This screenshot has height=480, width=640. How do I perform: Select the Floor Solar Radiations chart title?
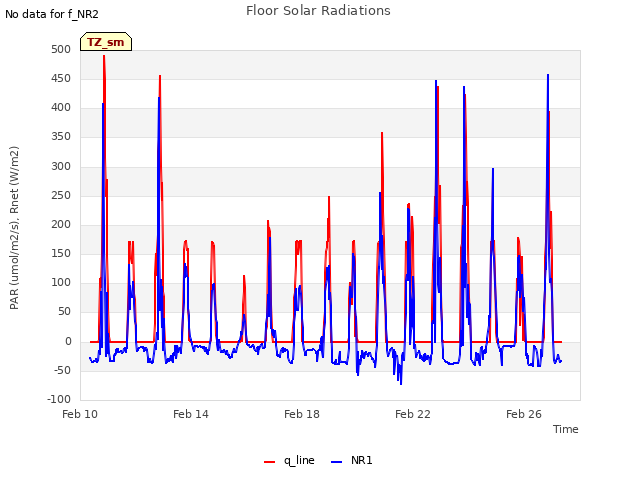coord(318,11)
